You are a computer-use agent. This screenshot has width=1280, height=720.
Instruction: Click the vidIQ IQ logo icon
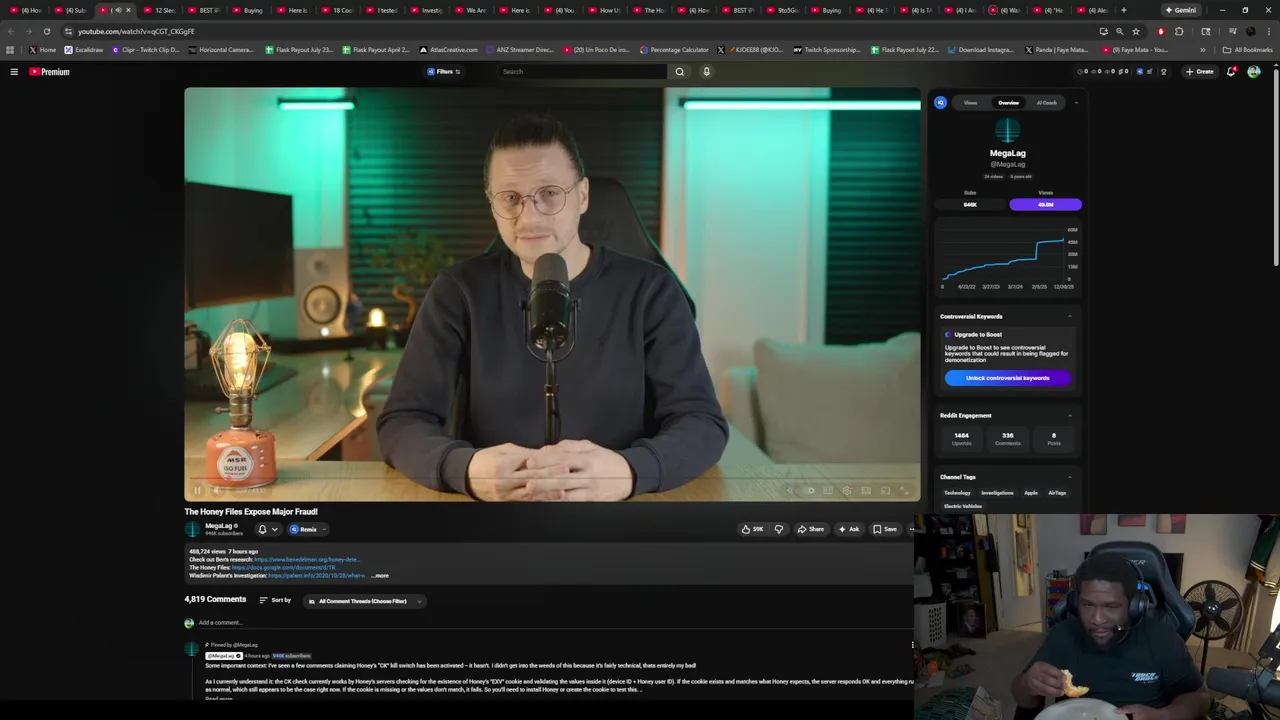point(940,103)
